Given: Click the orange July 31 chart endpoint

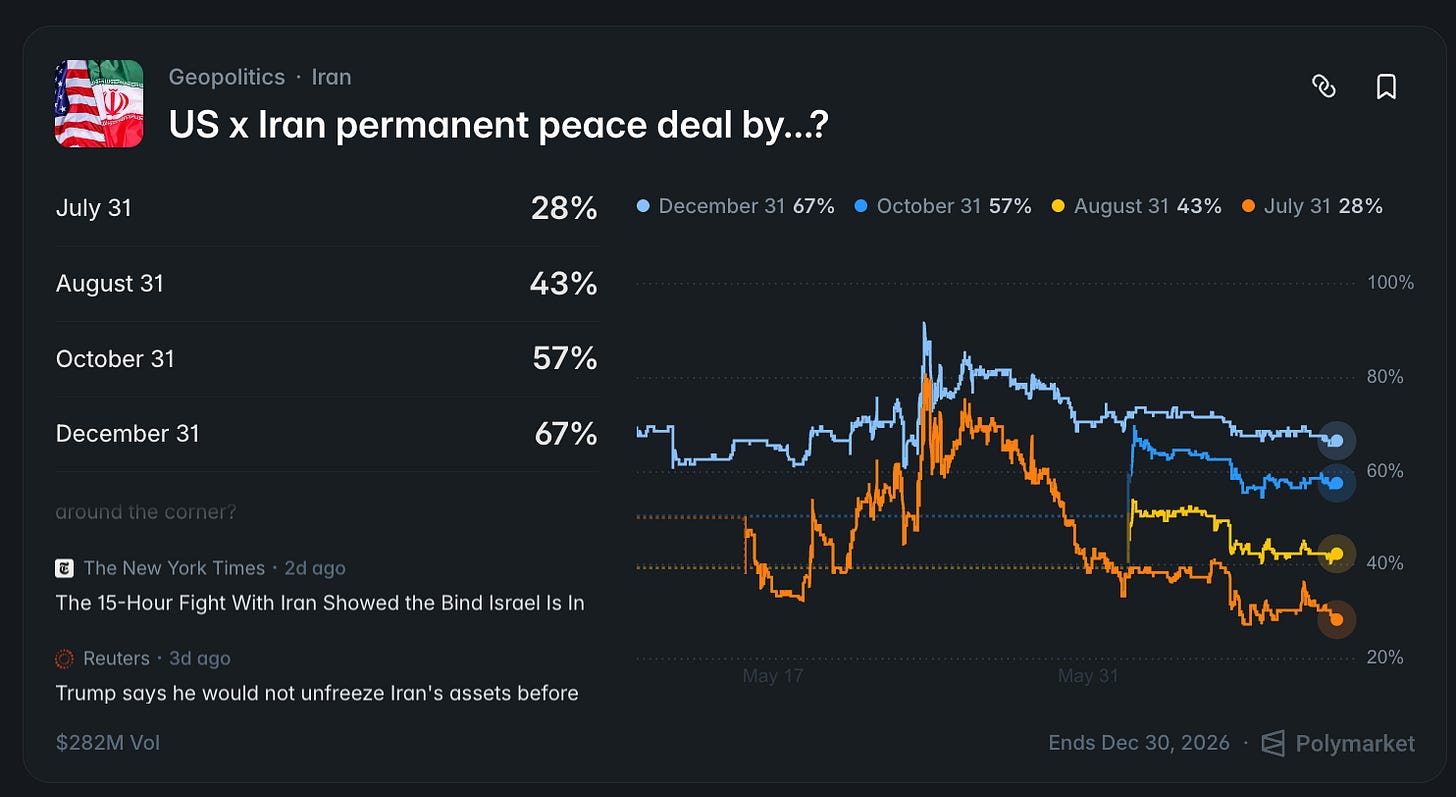Looking at the screenshot, I should (x=1336, y=620).
